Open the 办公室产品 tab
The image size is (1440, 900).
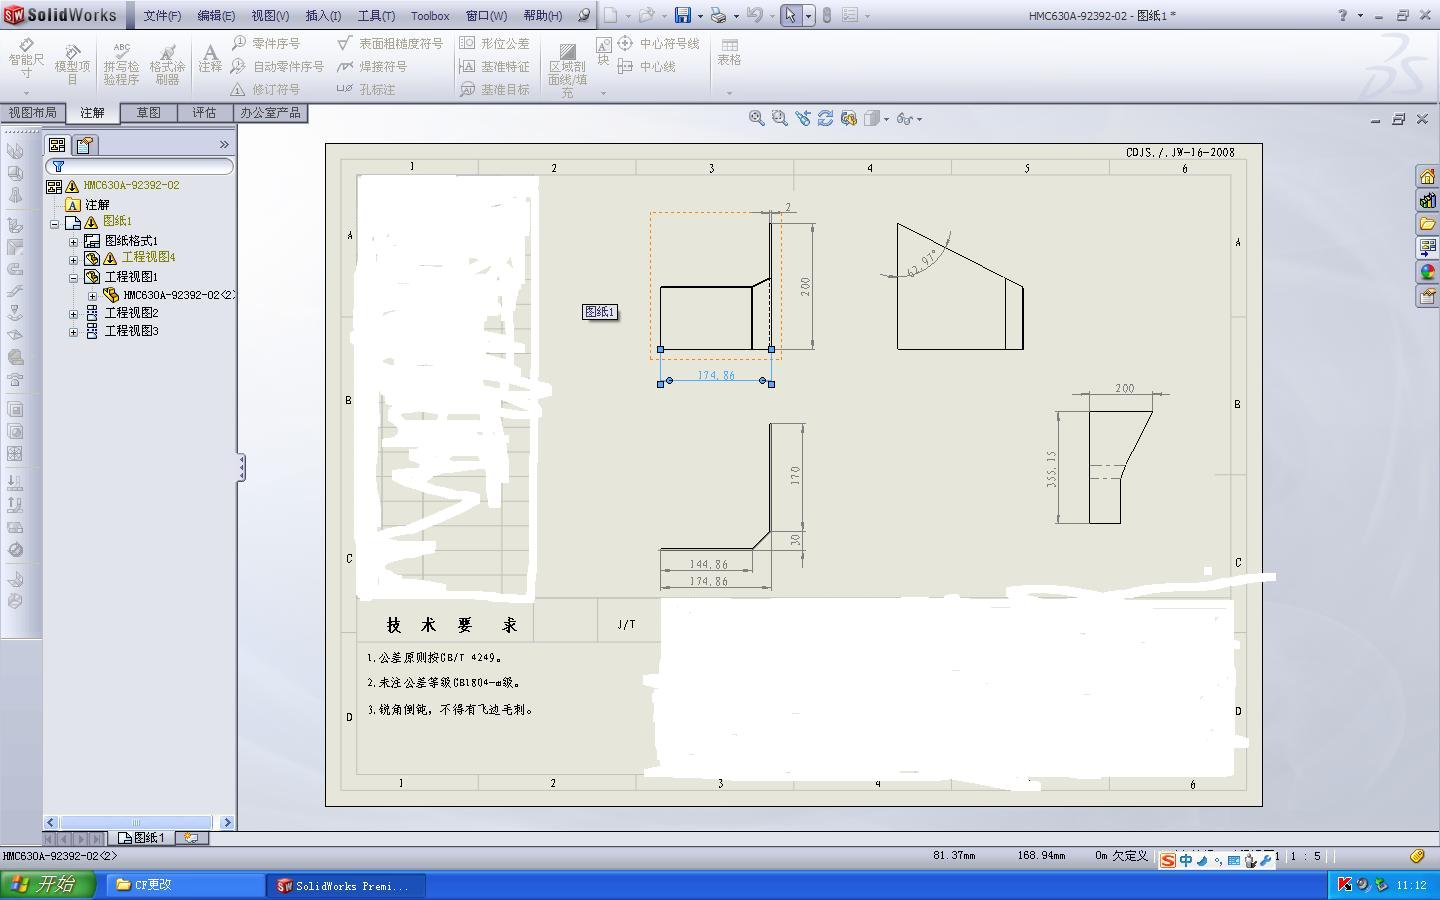(x=270, y=113)
